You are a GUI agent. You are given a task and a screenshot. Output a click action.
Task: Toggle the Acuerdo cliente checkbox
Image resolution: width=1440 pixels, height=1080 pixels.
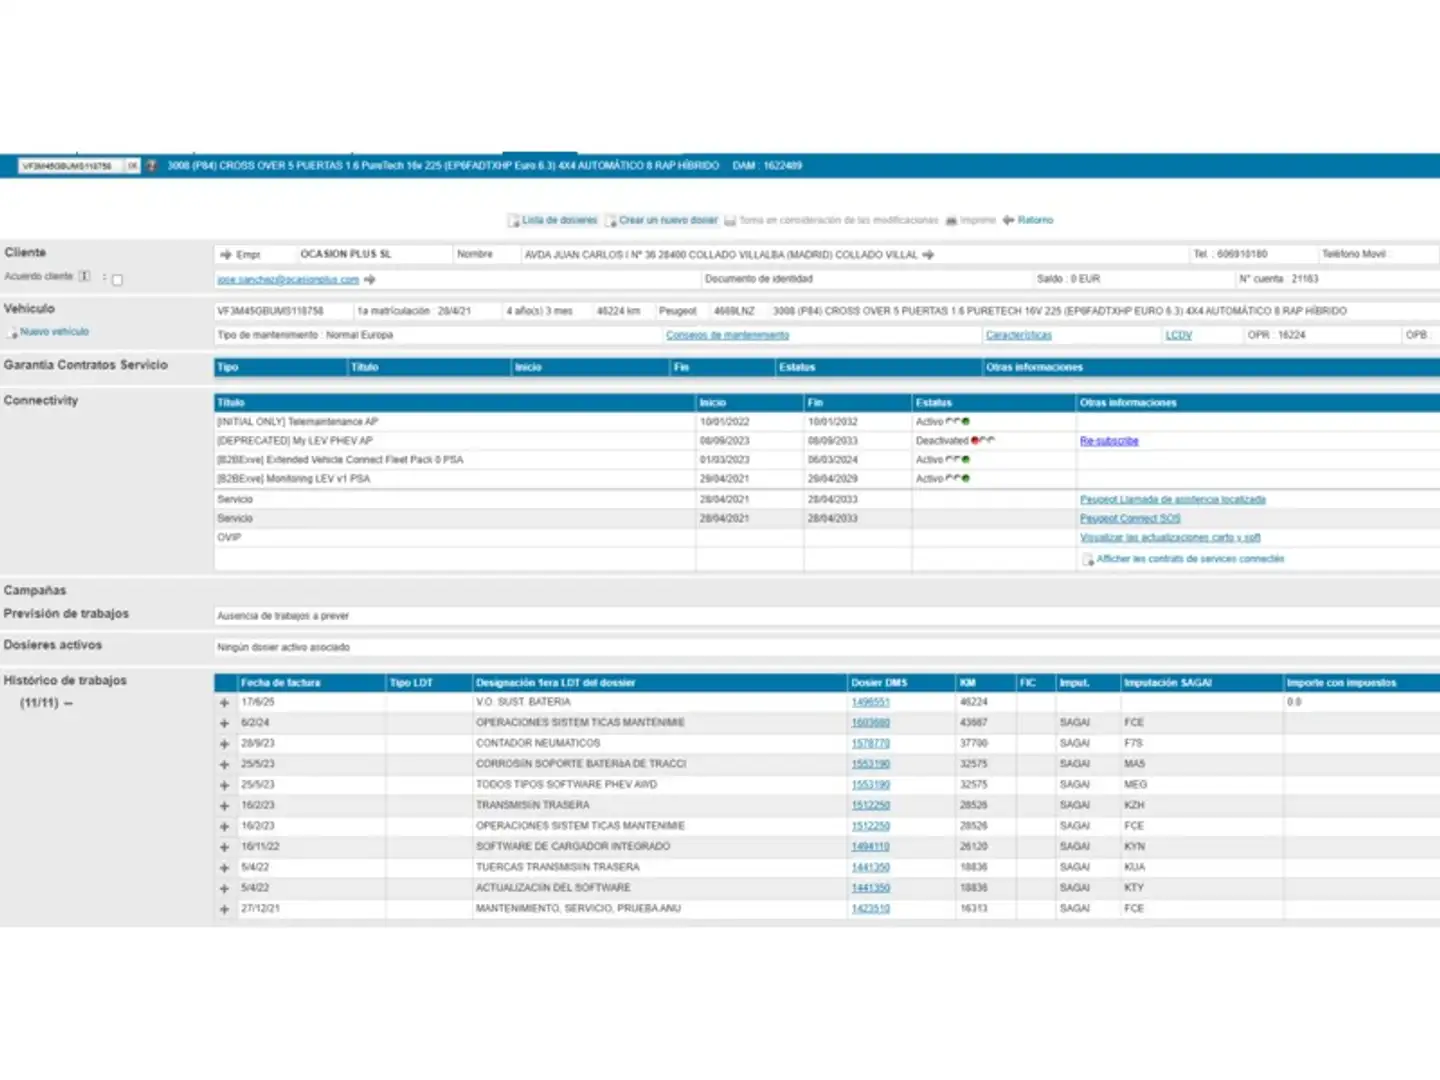117,280
